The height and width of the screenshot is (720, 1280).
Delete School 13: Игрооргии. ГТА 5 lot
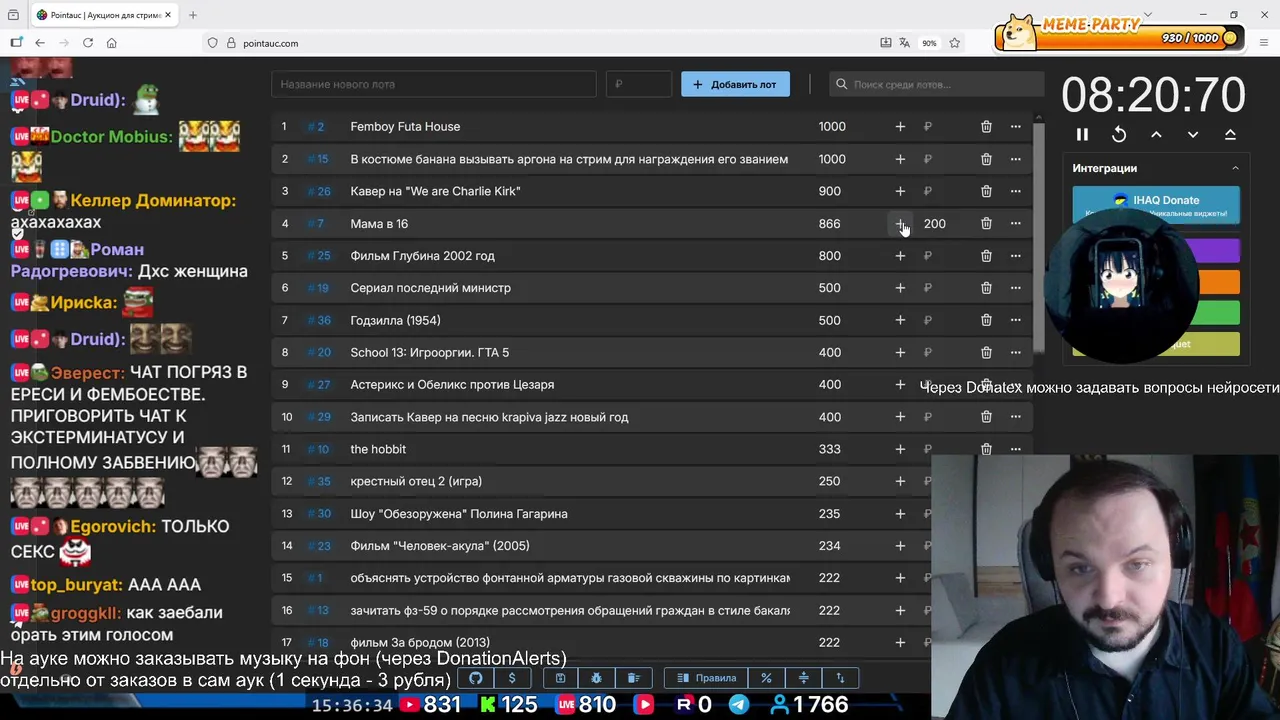point(986,353)
